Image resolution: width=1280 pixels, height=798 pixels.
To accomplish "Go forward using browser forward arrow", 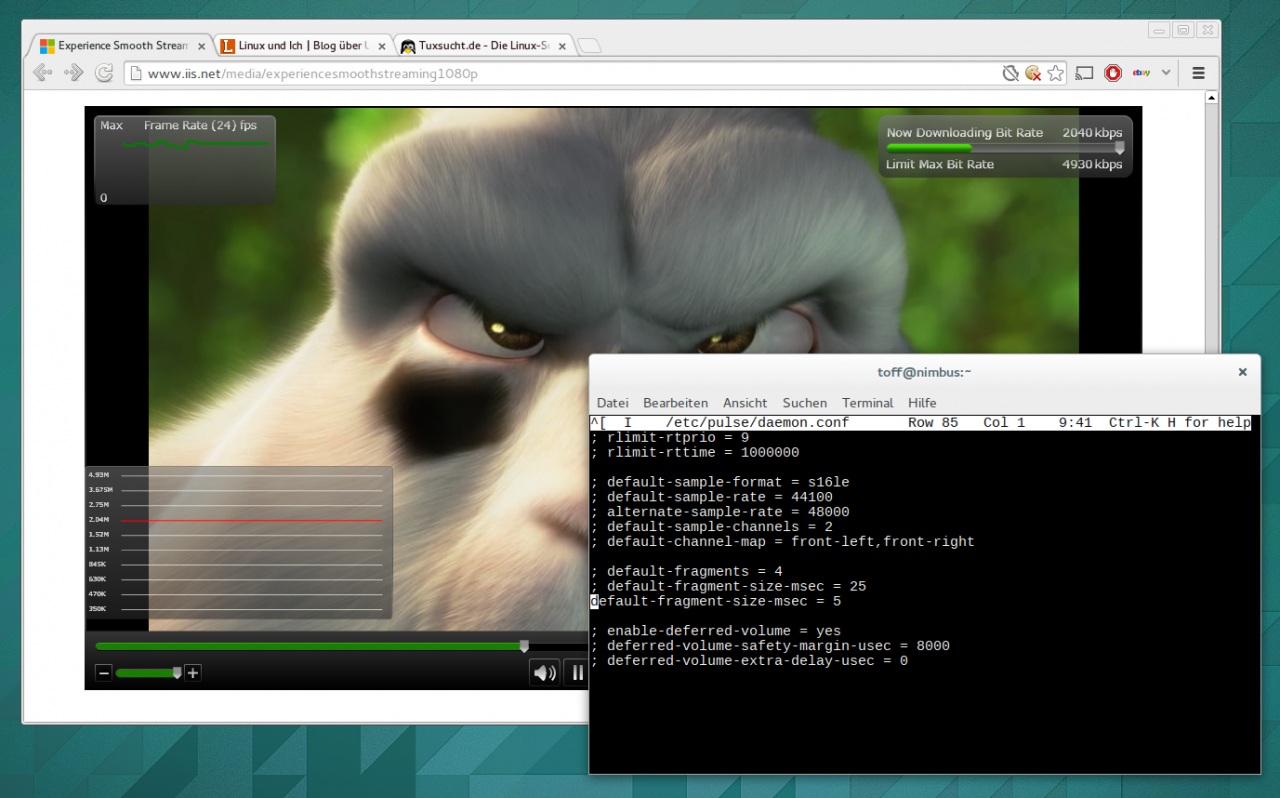I will (73, 73).
